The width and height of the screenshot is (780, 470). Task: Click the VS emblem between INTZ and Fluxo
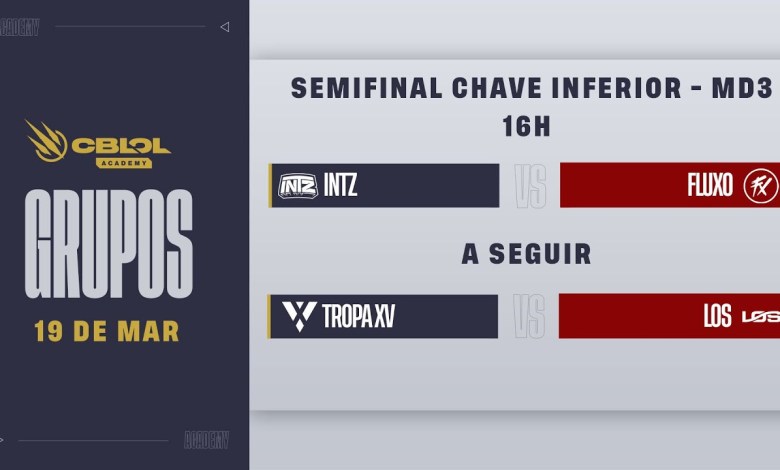click(530, 186)
